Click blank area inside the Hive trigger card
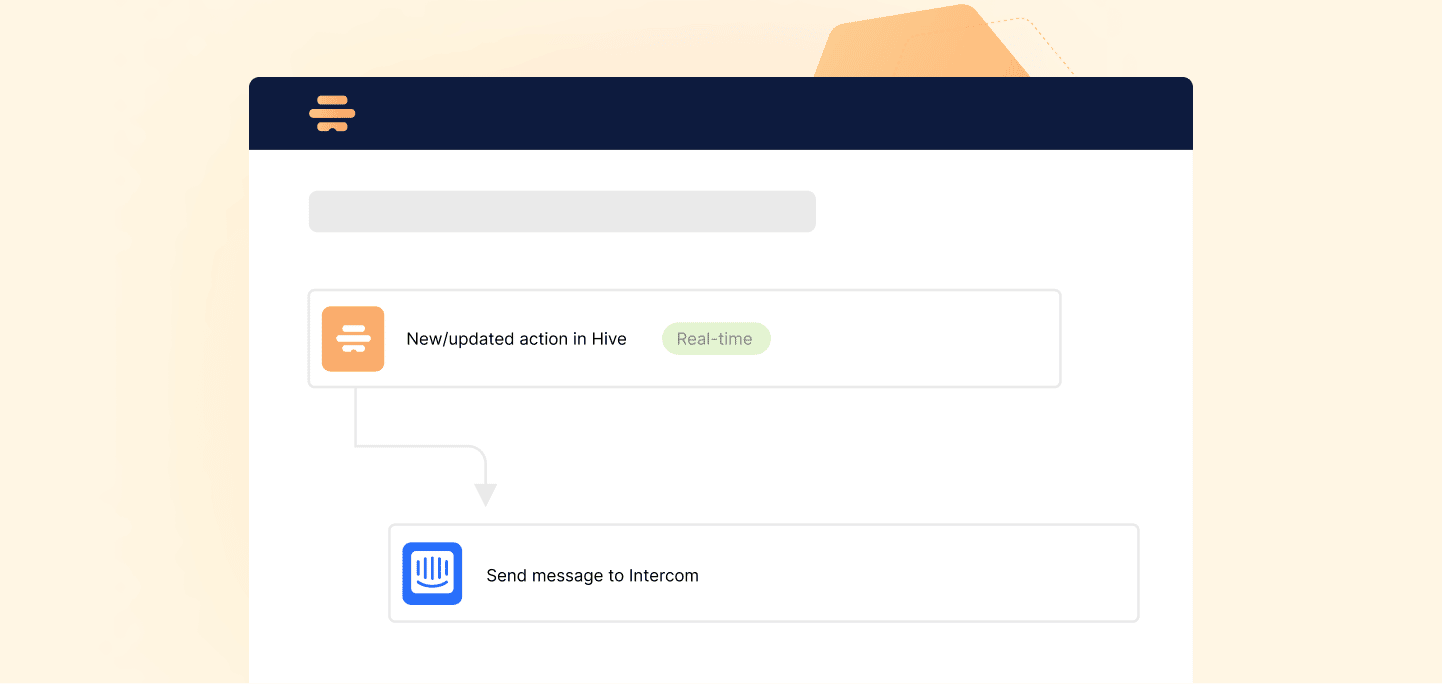The image size is (1442, 684). coord(910,339)
